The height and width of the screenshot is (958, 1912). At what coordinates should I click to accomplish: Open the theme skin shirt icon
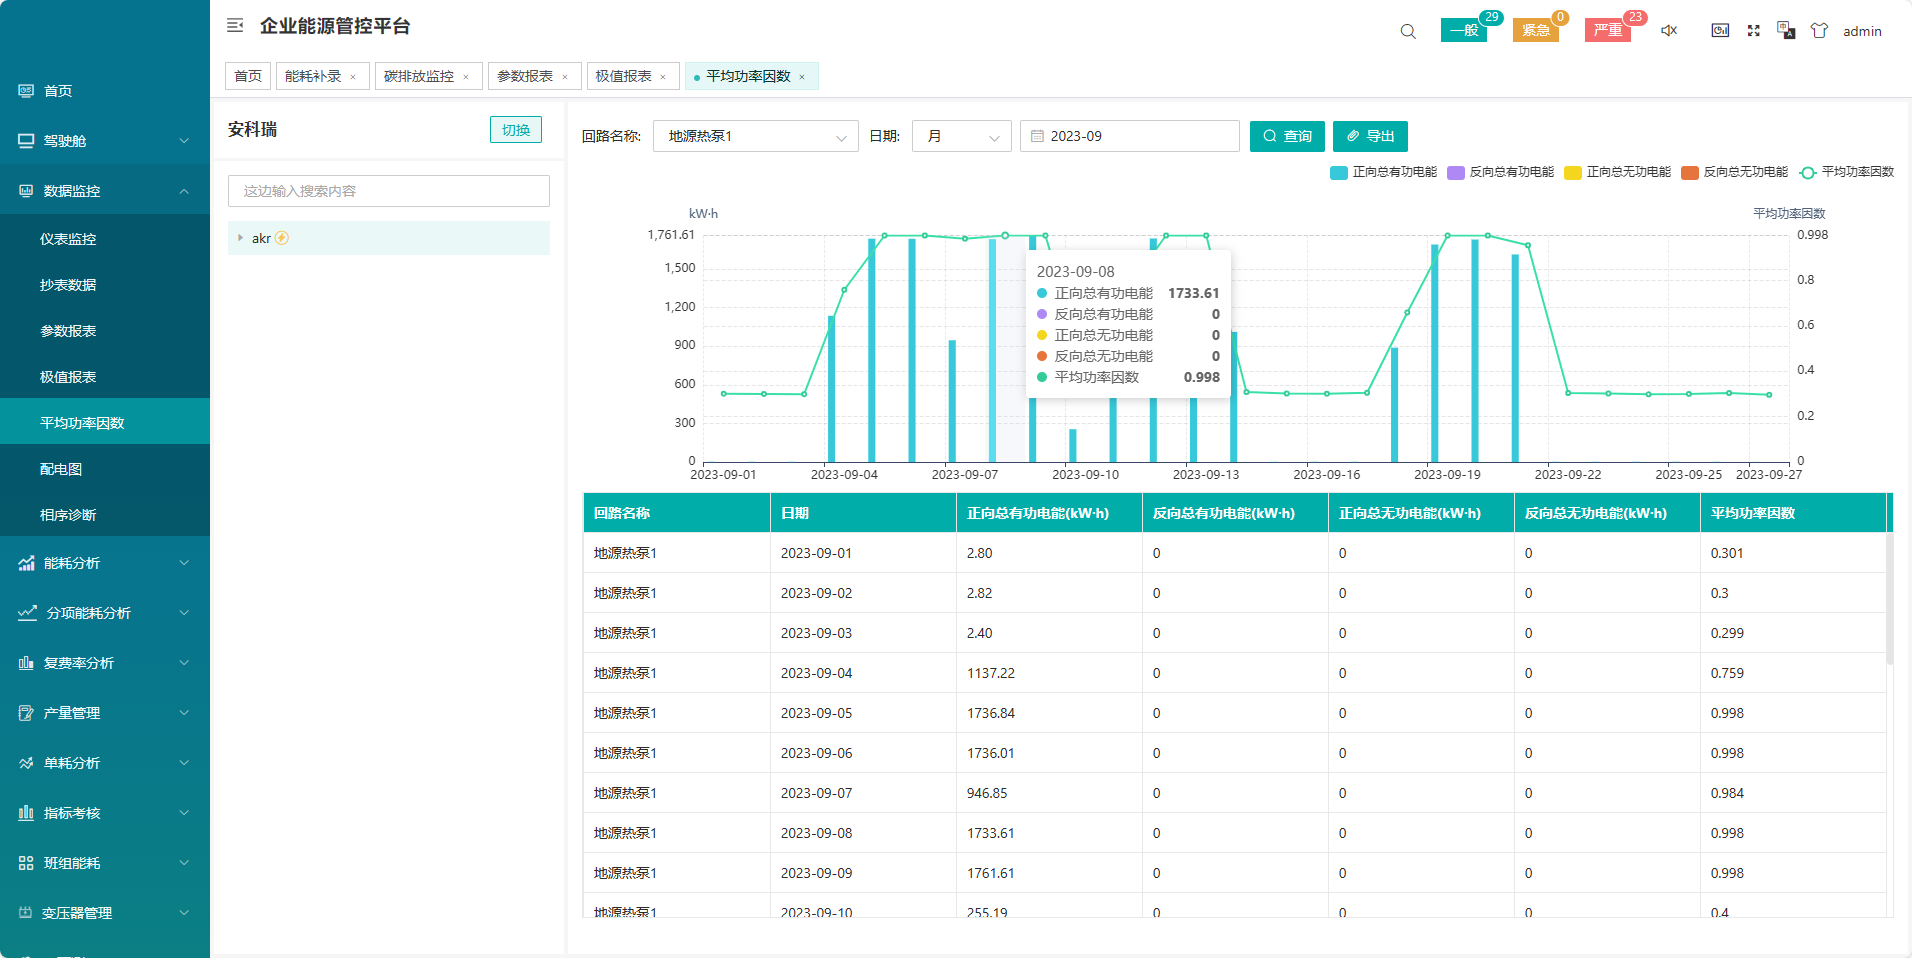1819,31
